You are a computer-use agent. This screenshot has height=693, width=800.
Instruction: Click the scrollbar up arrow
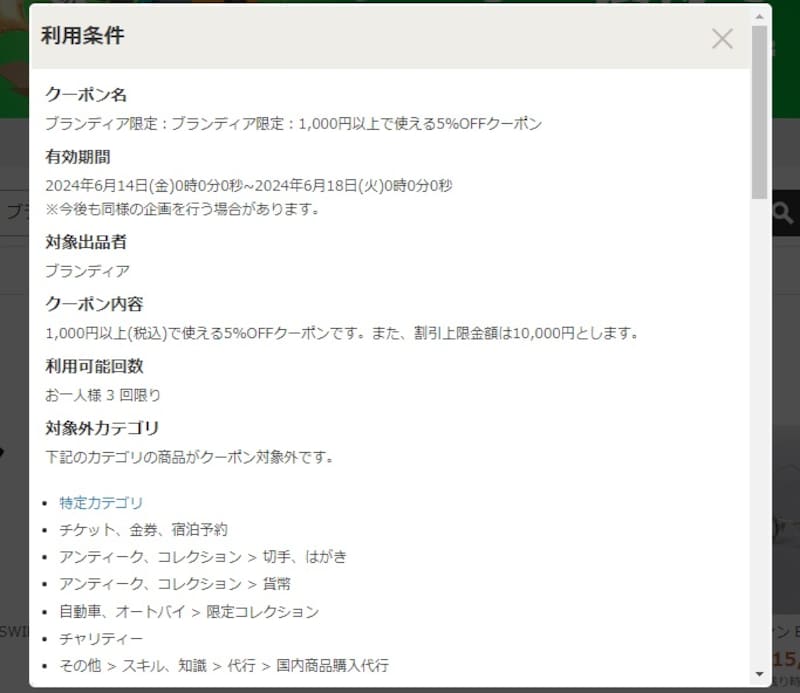pos(759,16)
